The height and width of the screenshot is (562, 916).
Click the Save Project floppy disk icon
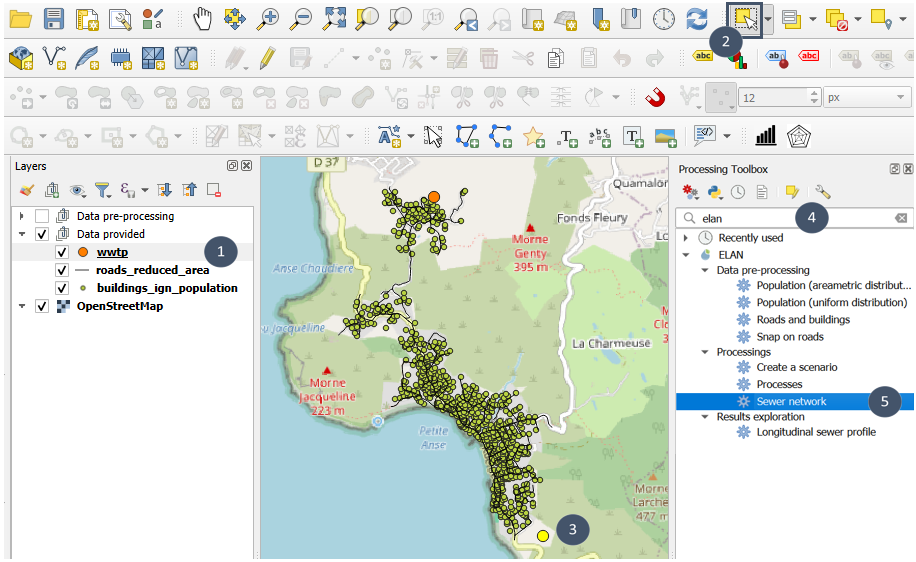[x=54, y=18]
